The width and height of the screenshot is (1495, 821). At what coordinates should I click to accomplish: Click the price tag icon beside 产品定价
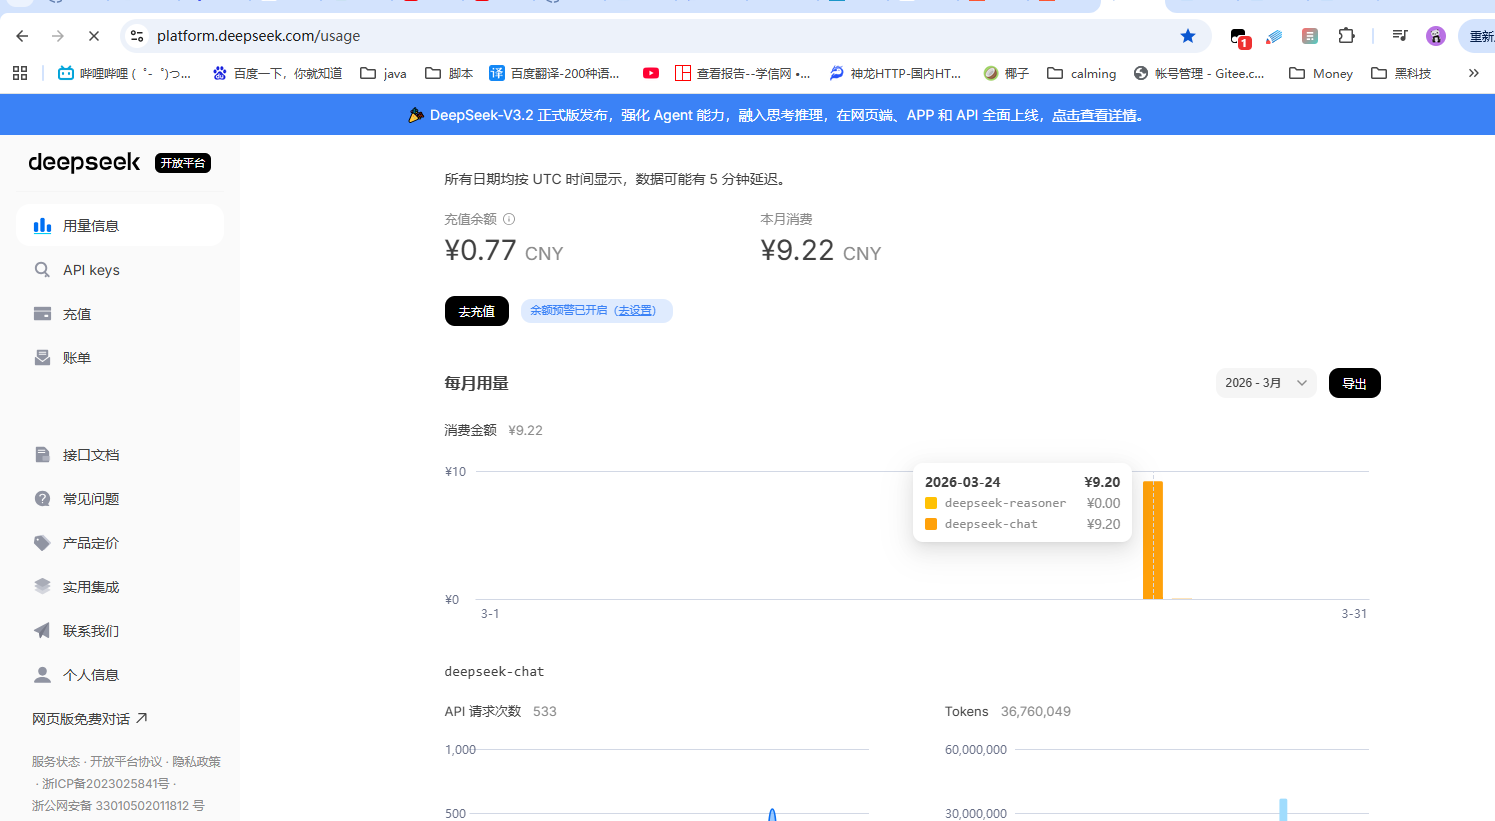(42, 543)
